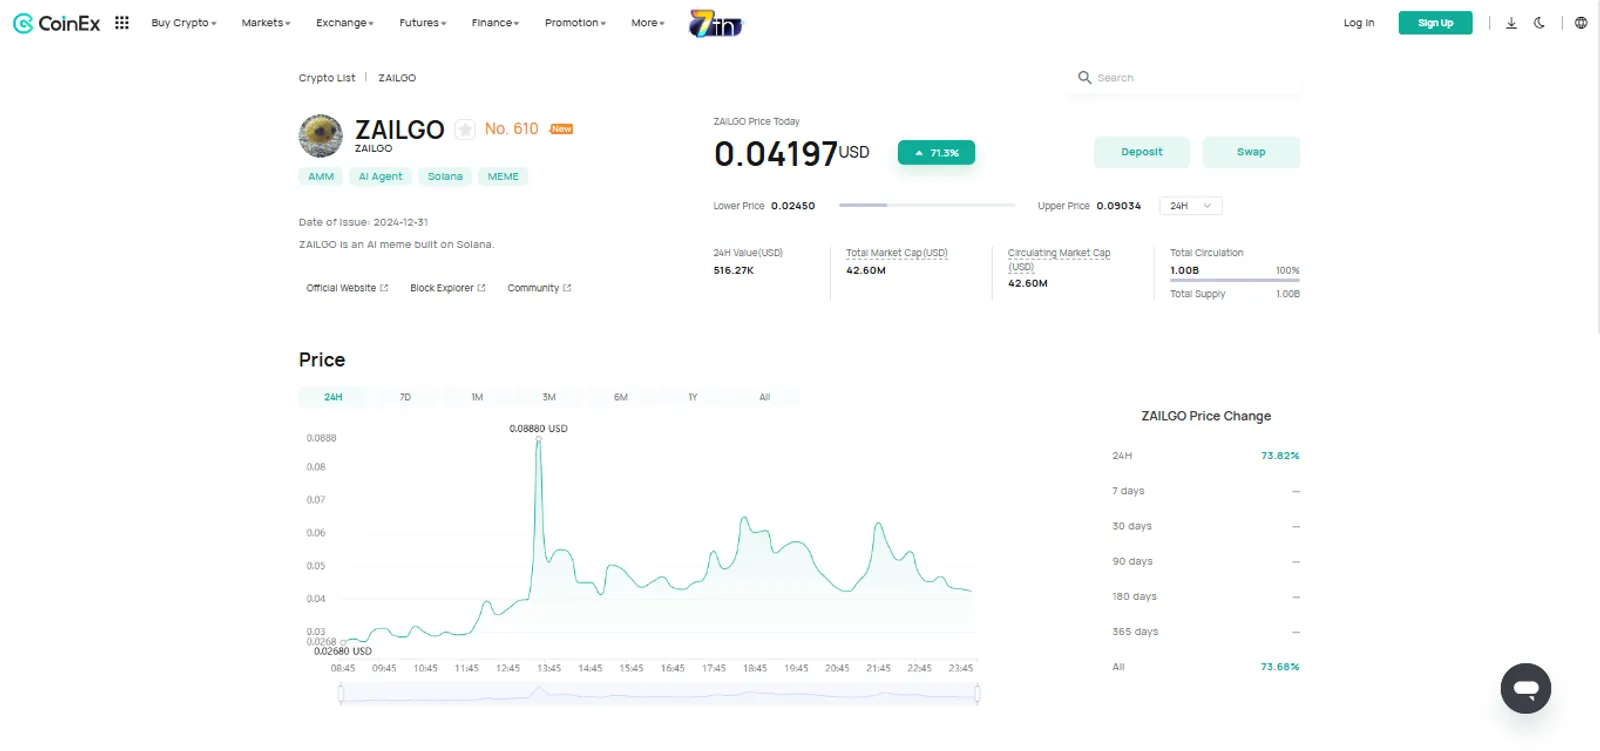Click the chart peak marker 0.08880 USD
The image size is (1600, 751).
pyautogui.click(x=538, y=439)
